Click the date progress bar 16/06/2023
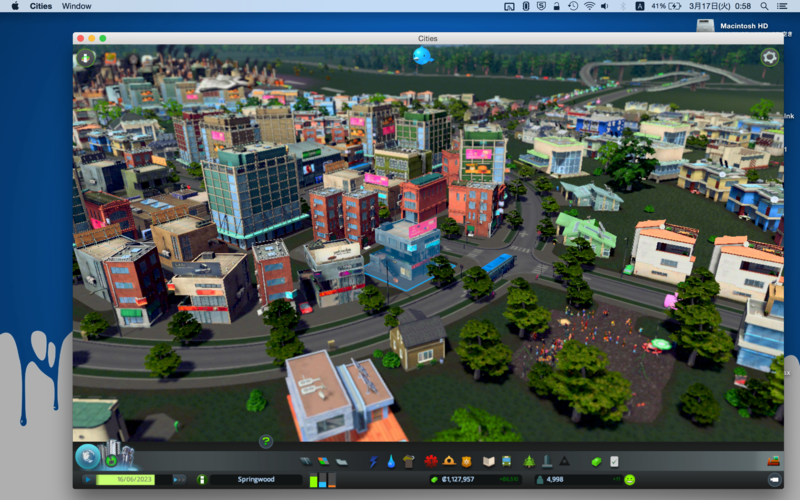800x500 pixels. click(x=134, y=480)
